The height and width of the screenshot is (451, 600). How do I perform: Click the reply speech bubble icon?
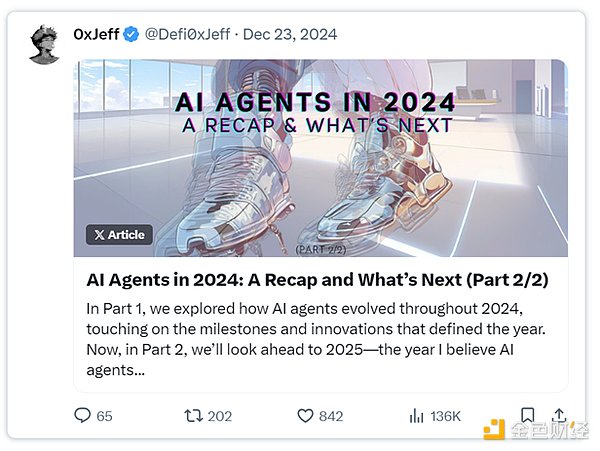tap(83, 415)
